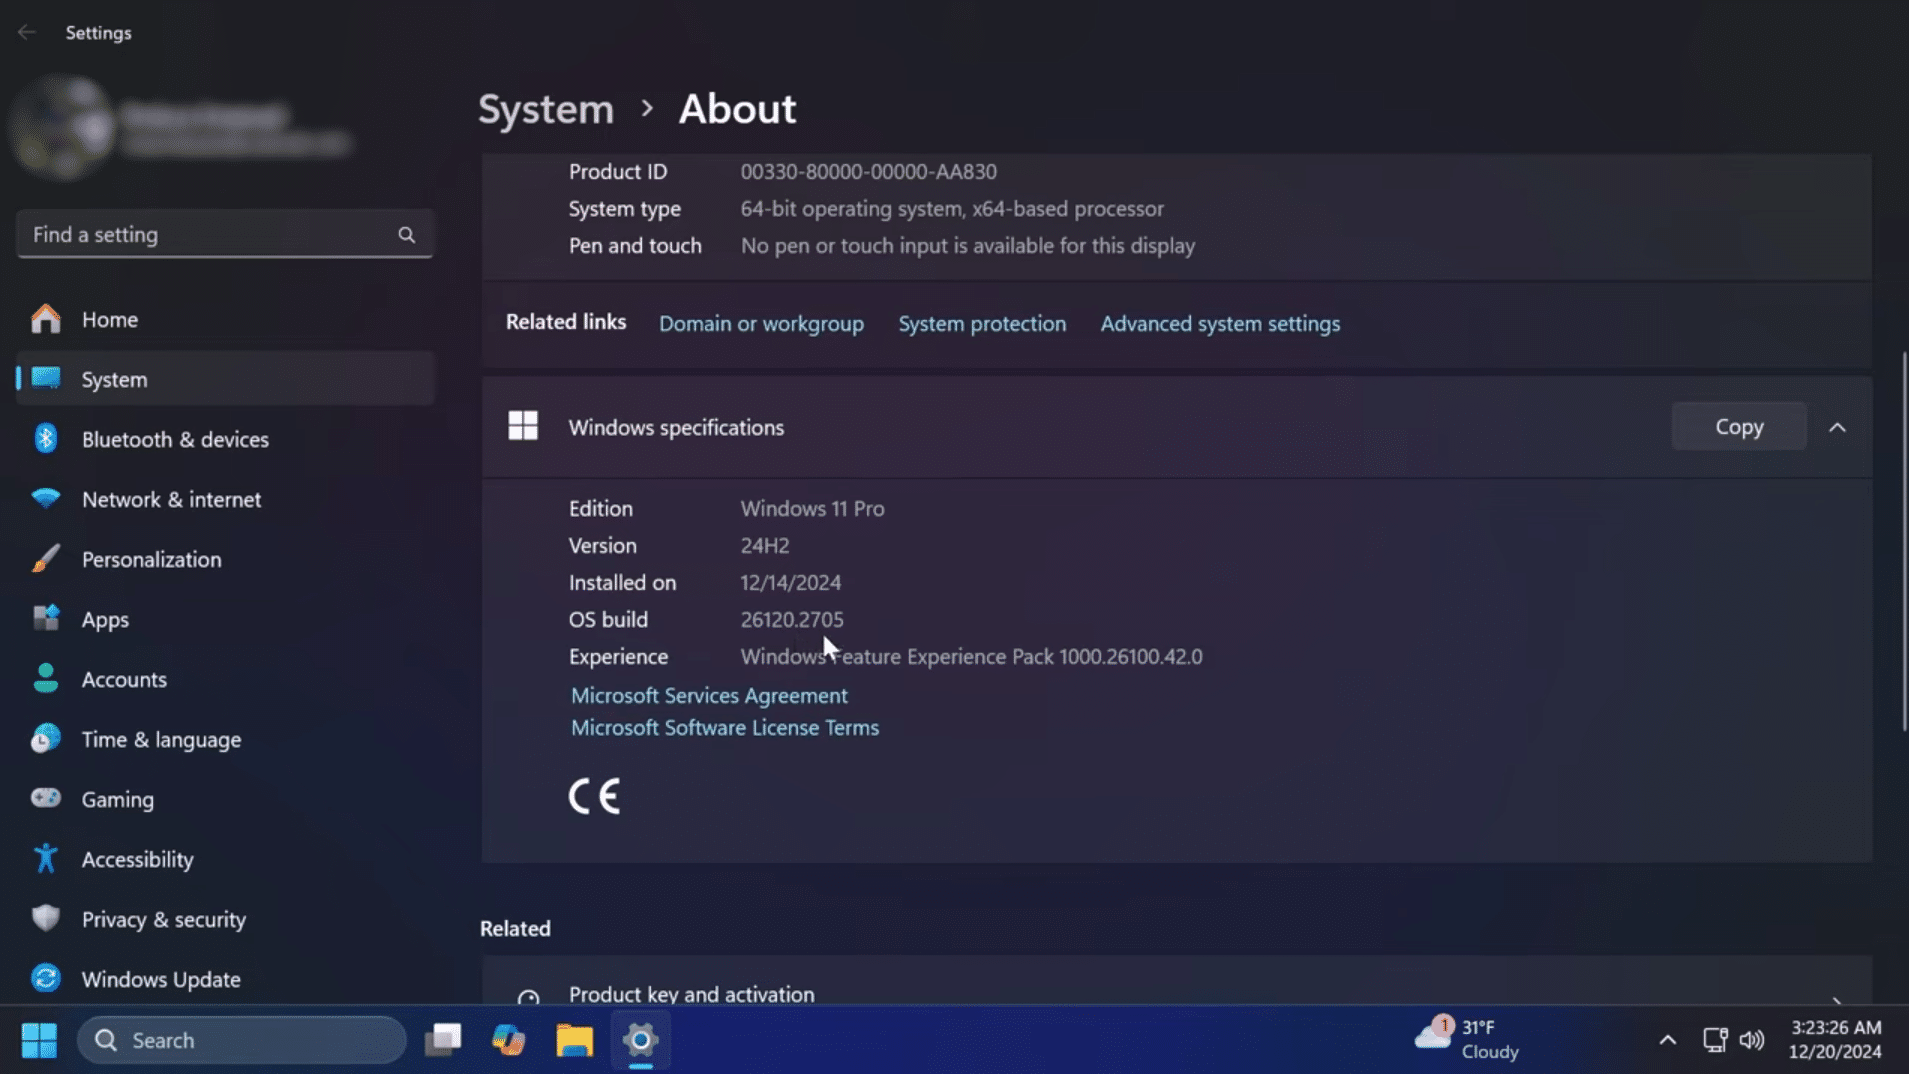
Task: Click the Bluetooth icon in sidebar
Action: [45, 439]
